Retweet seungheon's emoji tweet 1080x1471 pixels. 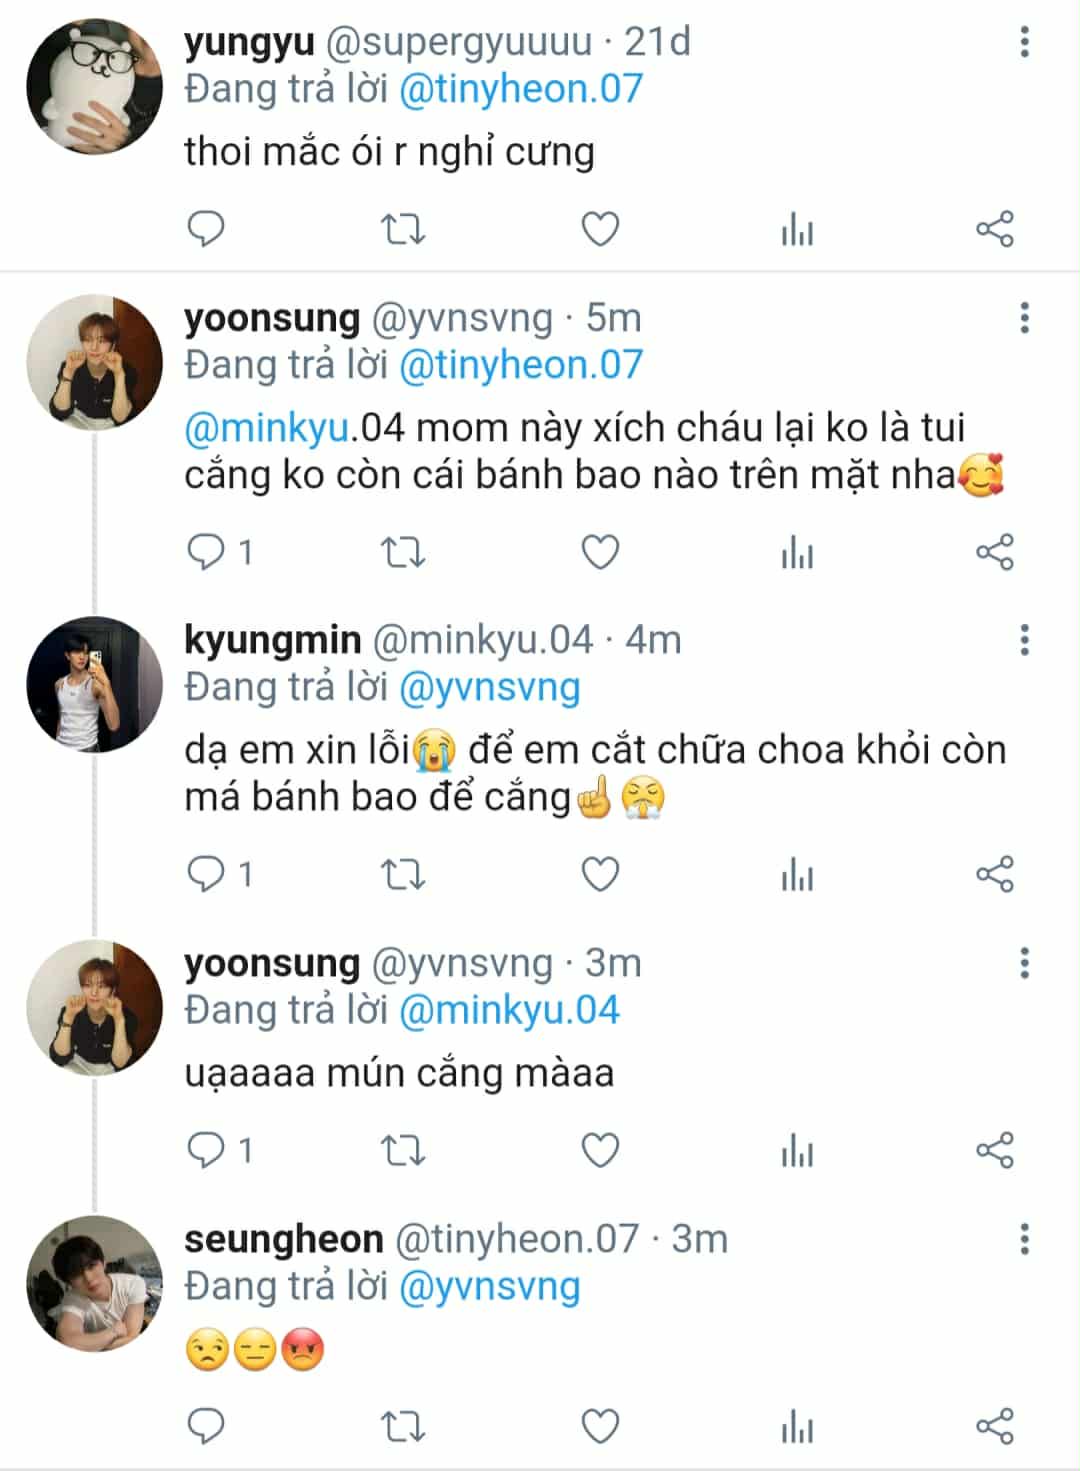(404, 1426)
